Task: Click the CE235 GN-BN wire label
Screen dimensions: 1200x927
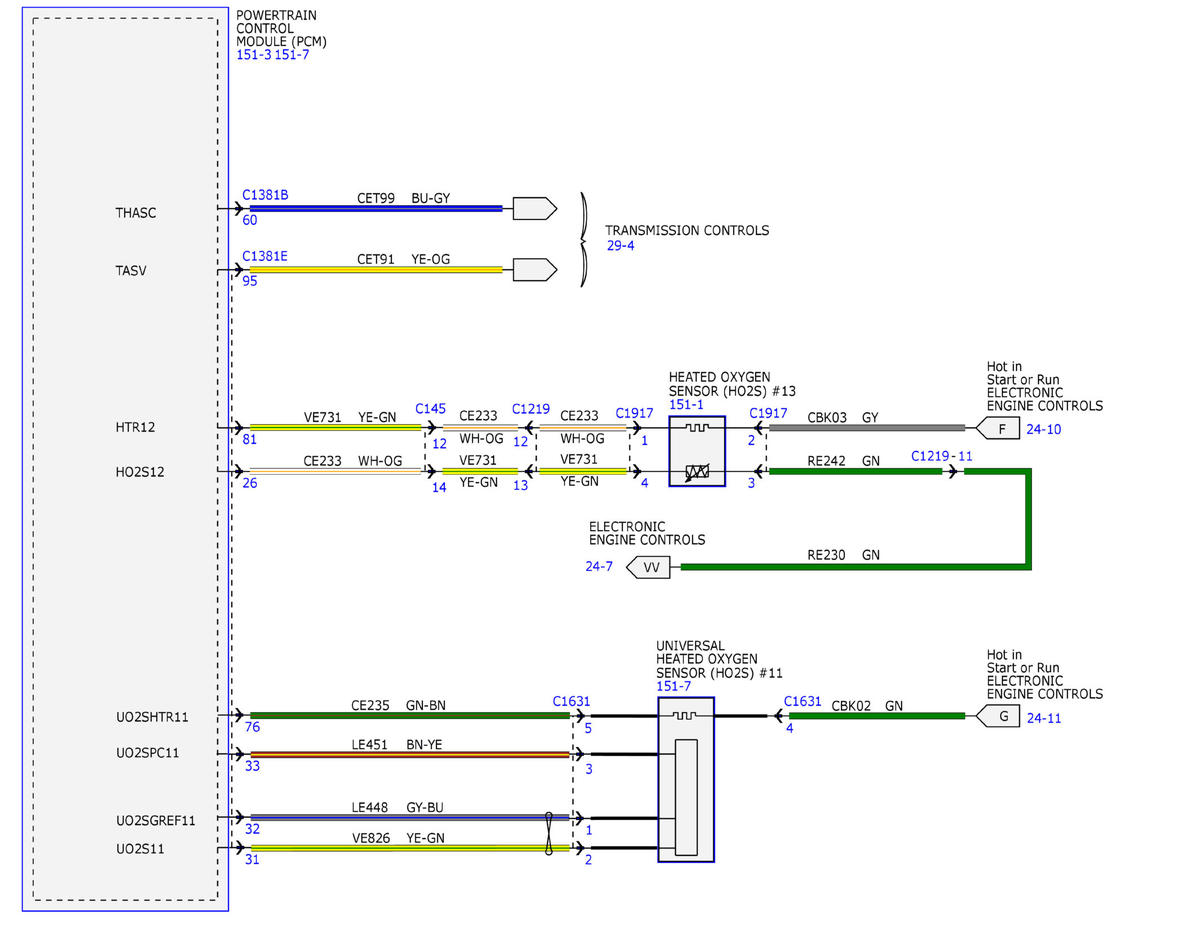Action: click(399, 705)
